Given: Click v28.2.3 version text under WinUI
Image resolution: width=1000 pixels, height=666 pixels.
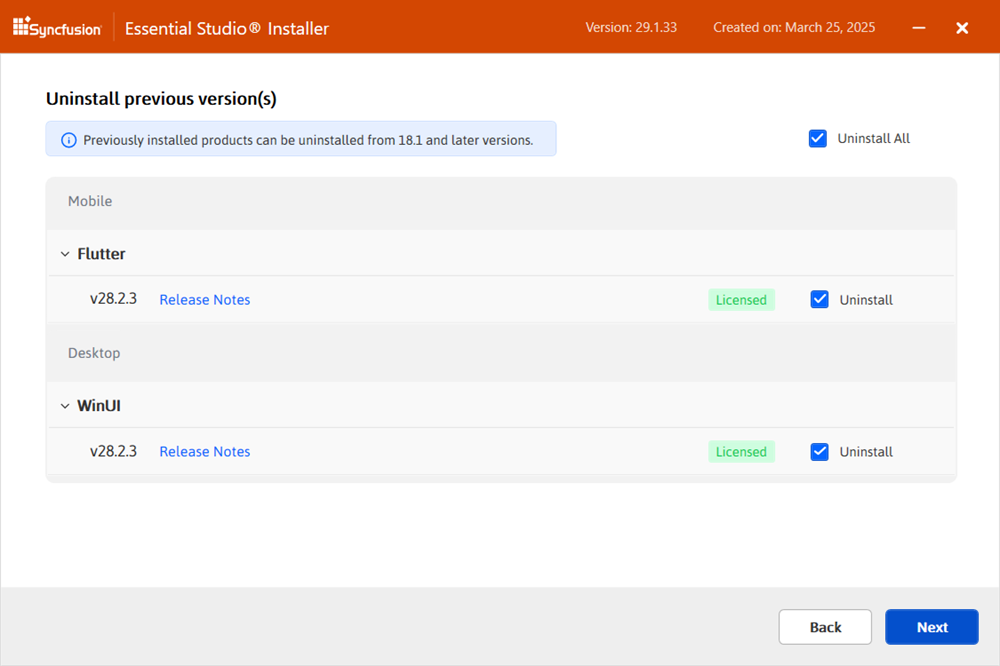Looking at the screenshot, I should [113, 451].
